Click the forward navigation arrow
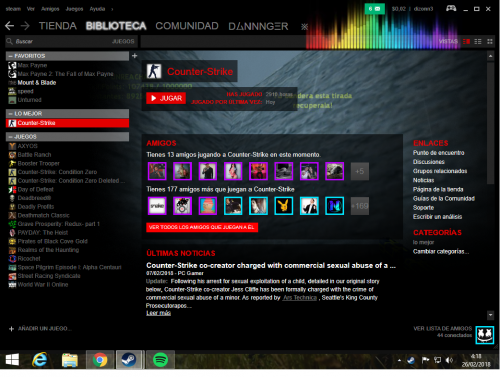Screen dimensions: 500x377 click(25, 26)
